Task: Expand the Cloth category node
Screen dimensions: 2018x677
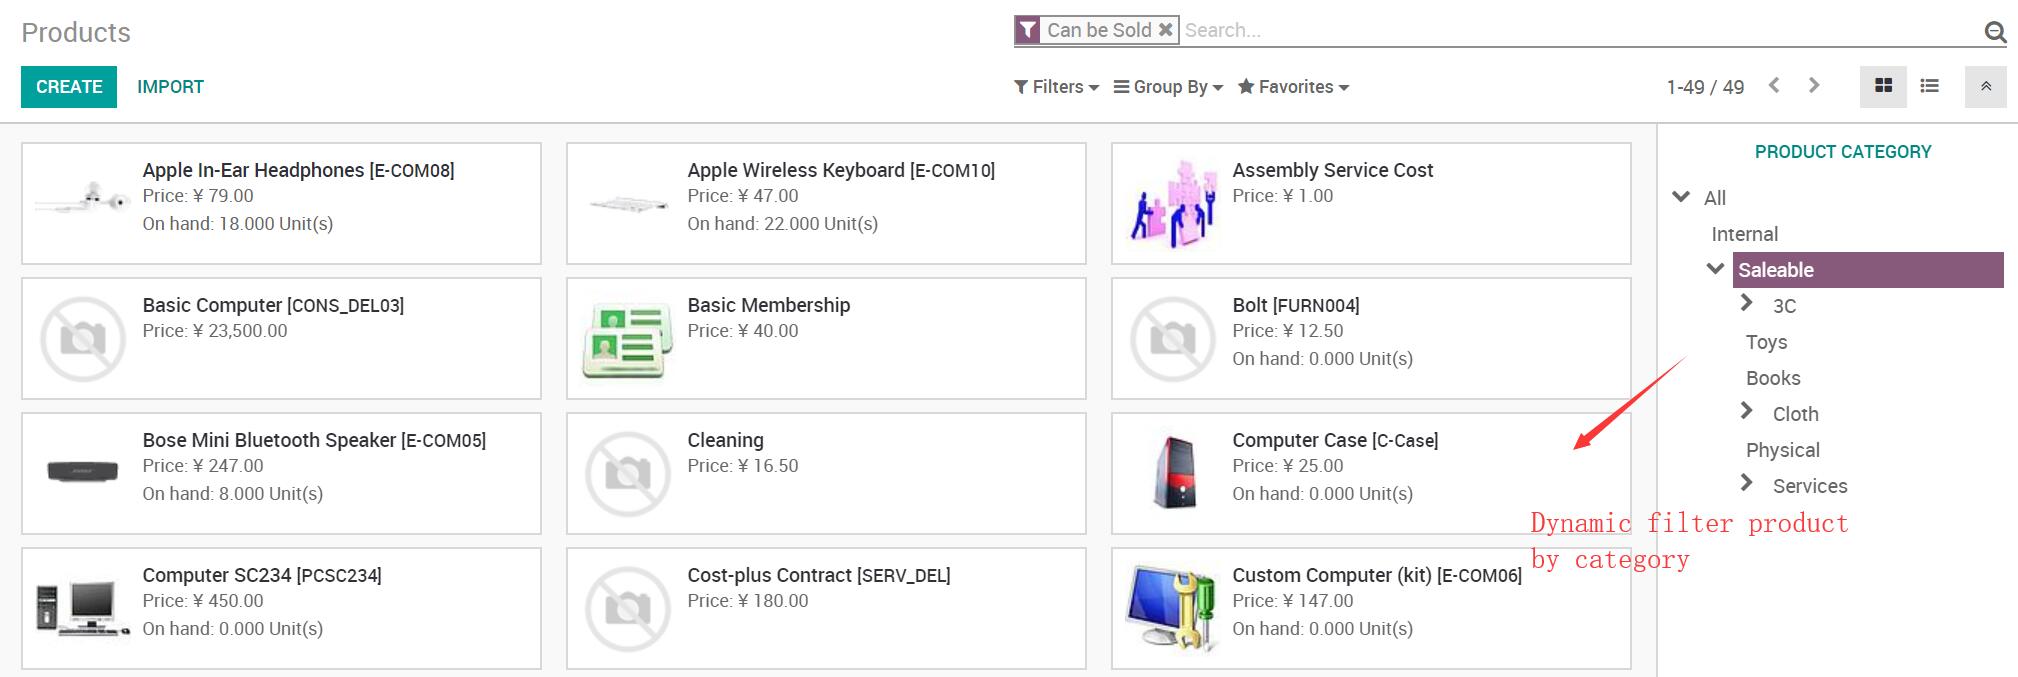Action: click(1747, 411)
